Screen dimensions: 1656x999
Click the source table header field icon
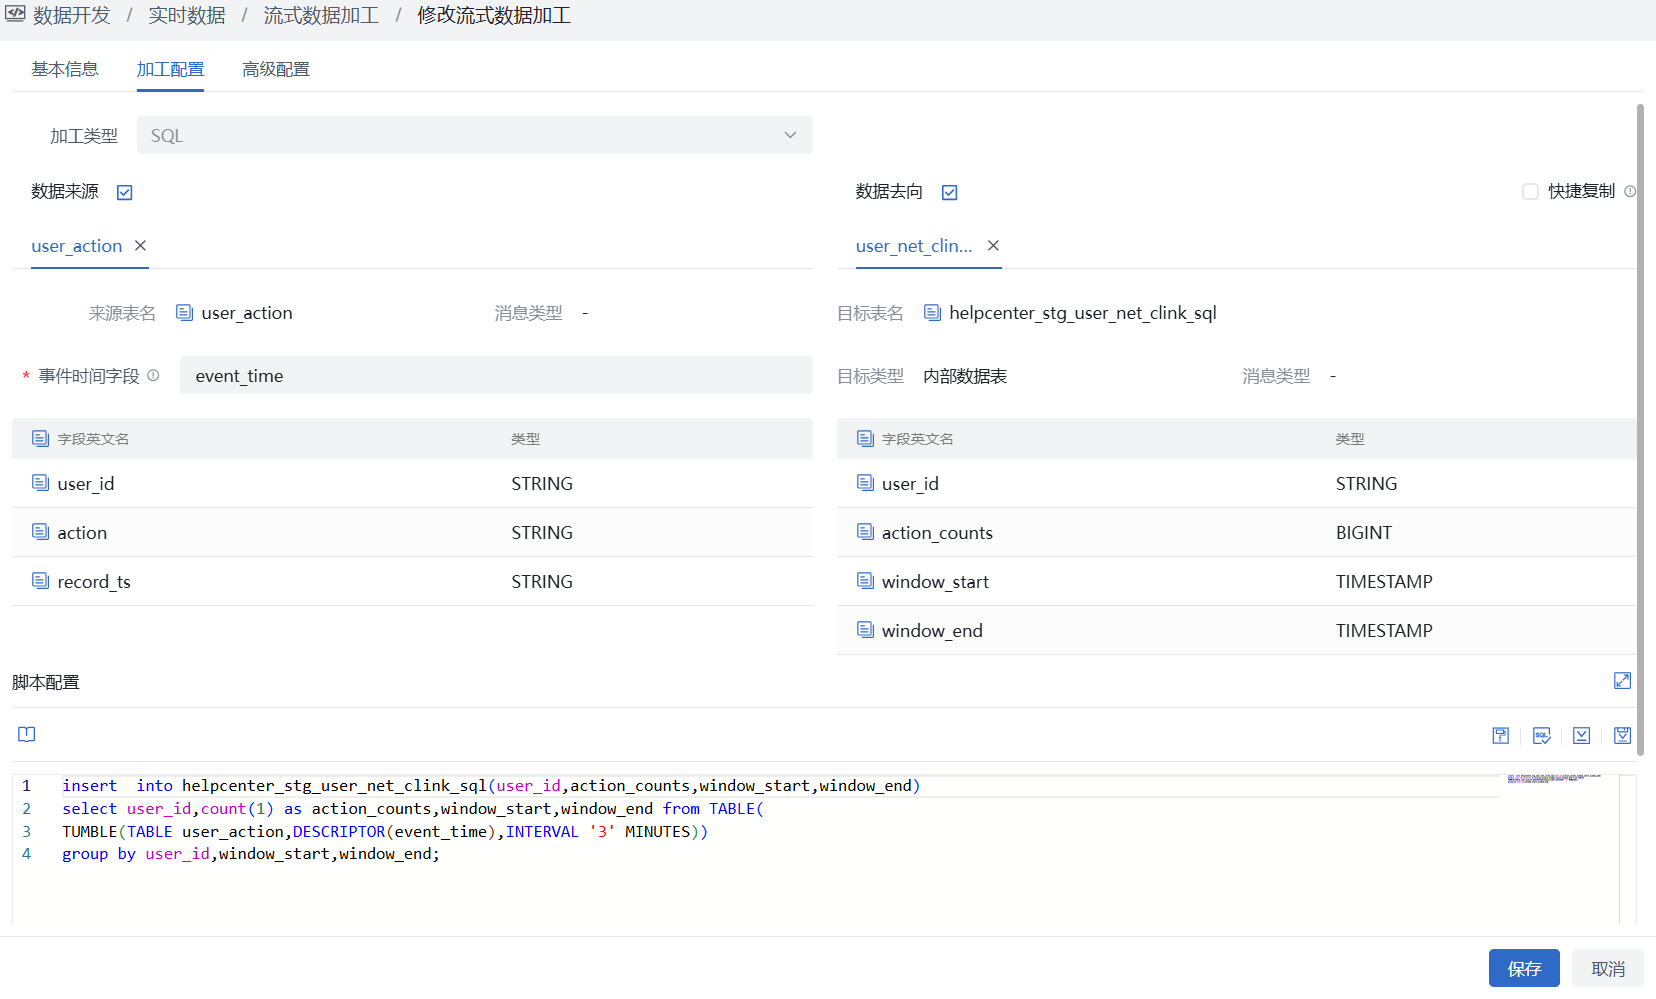pyautogui.click(x=40, y=438)
